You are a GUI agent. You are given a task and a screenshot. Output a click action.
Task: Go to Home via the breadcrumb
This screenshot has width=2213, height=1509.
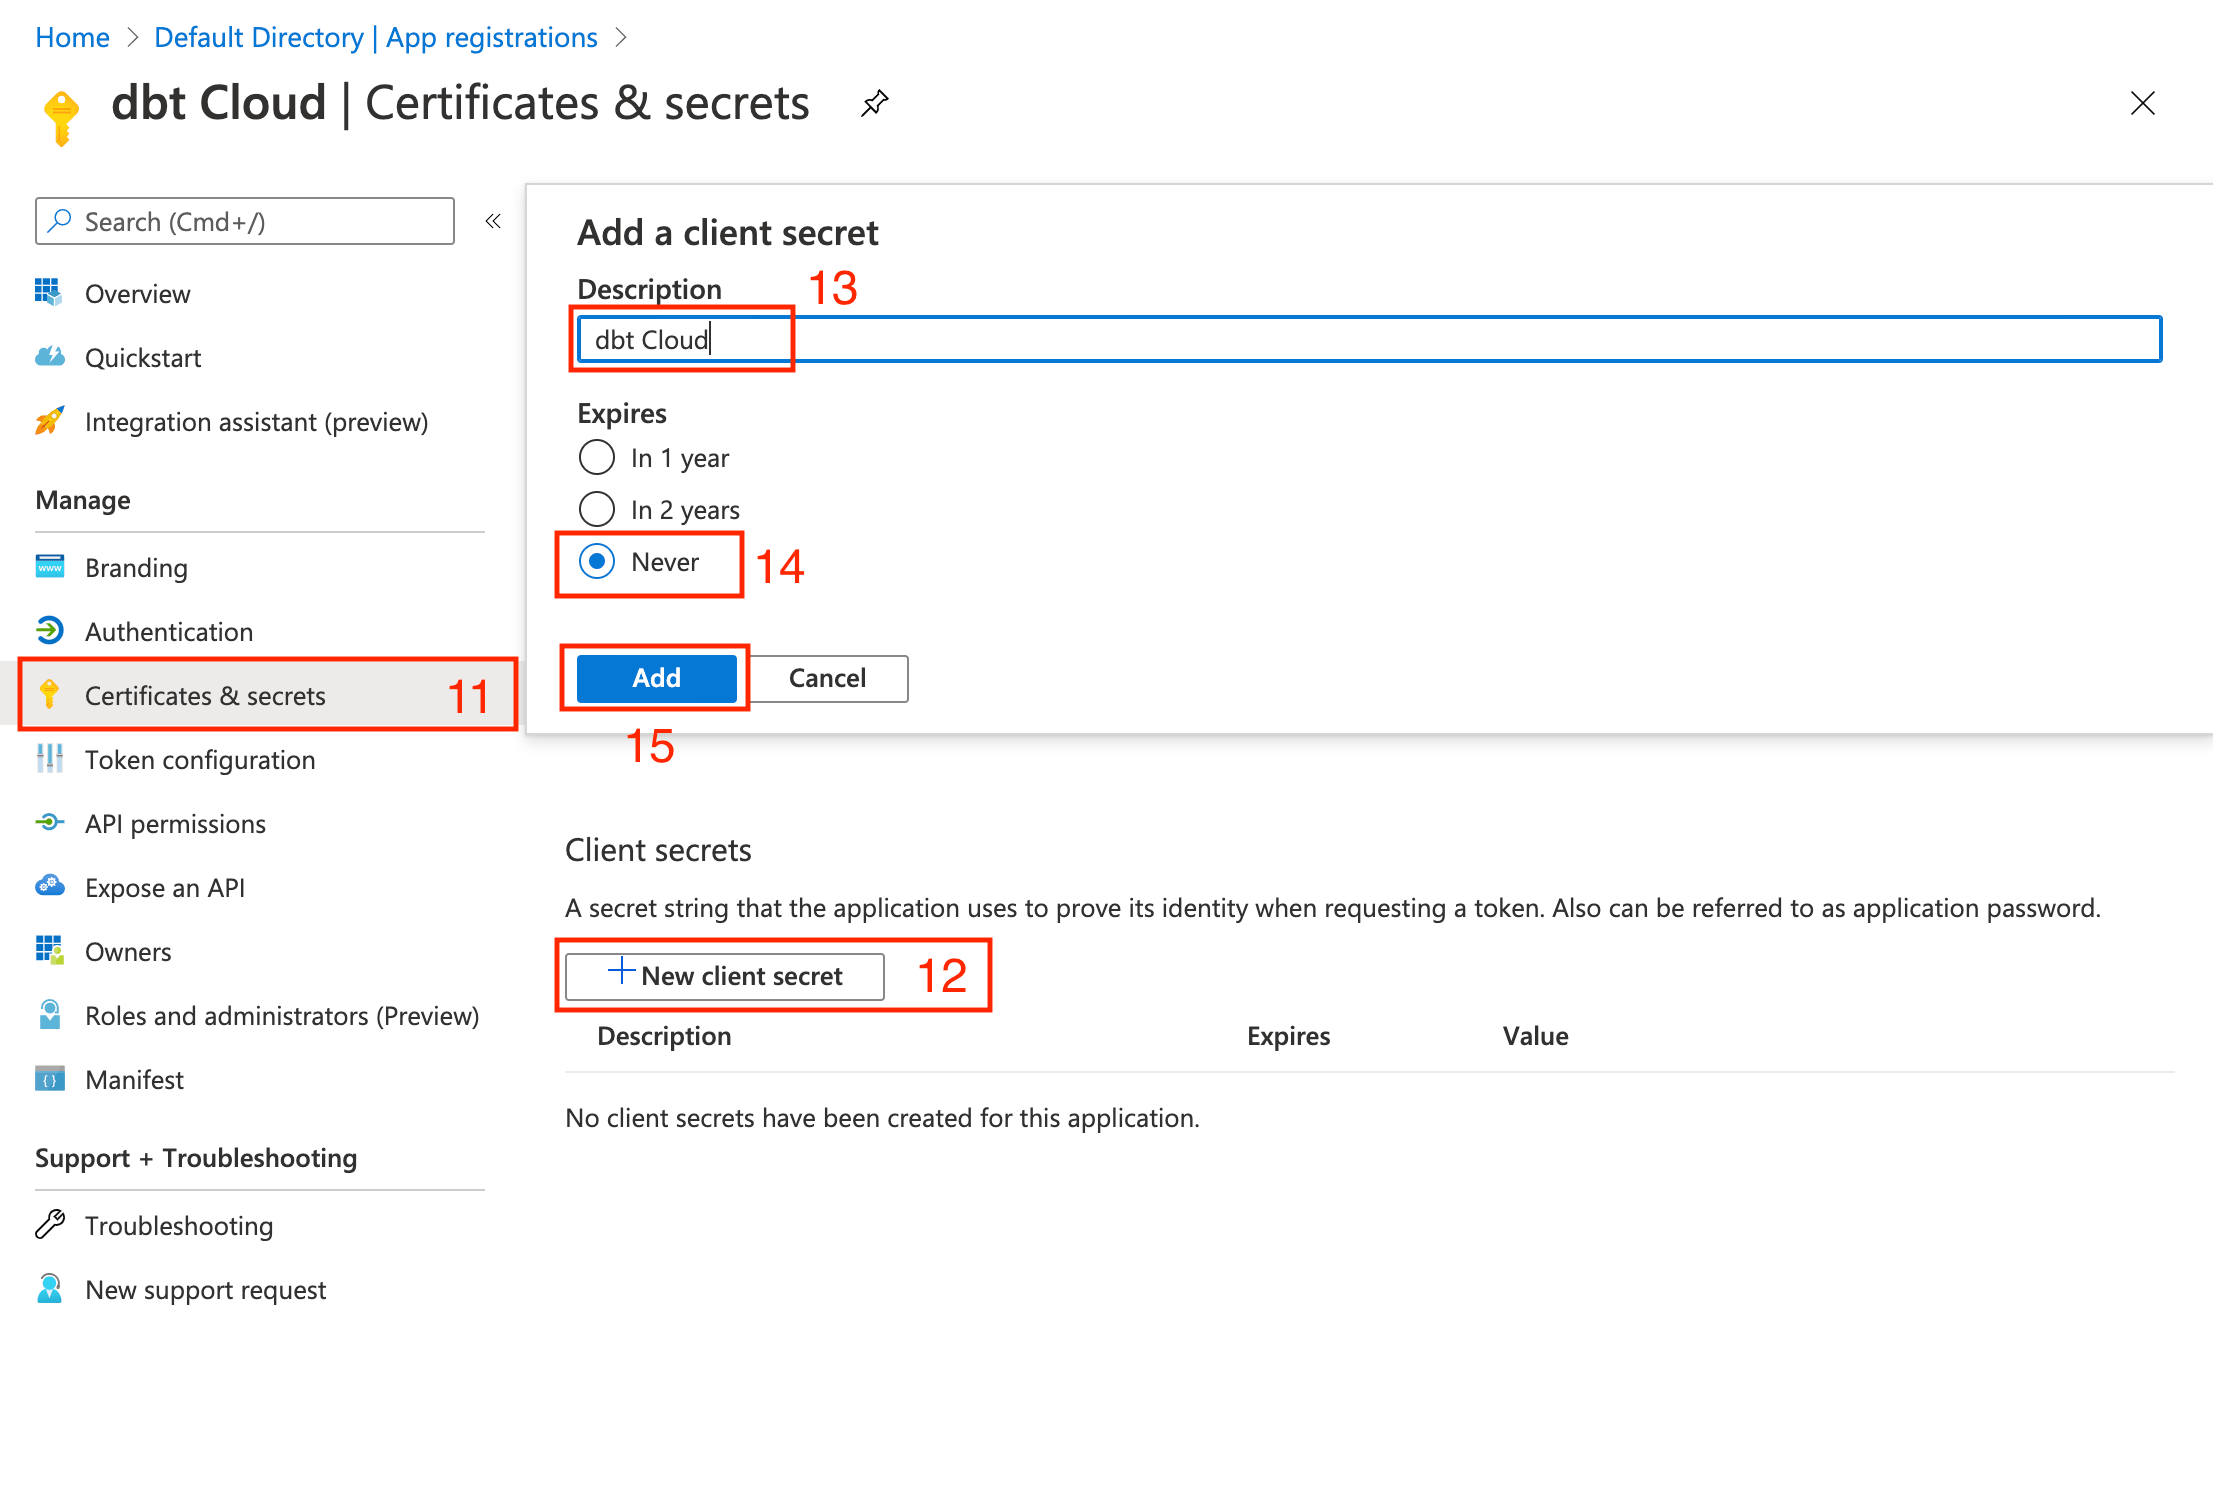click(71, 37)
